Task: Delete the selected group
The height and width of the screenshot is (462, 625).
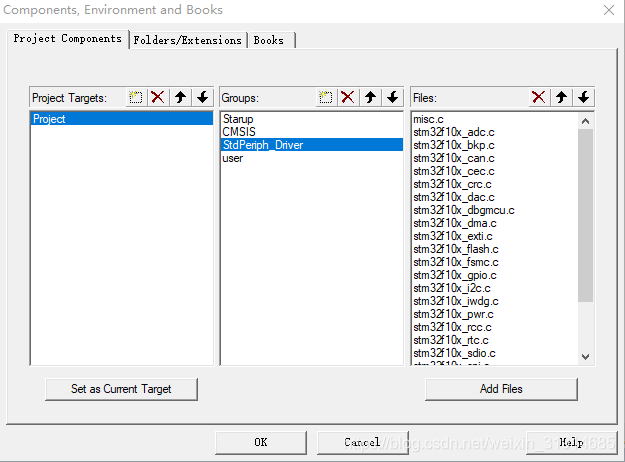Action: [348, 97]
